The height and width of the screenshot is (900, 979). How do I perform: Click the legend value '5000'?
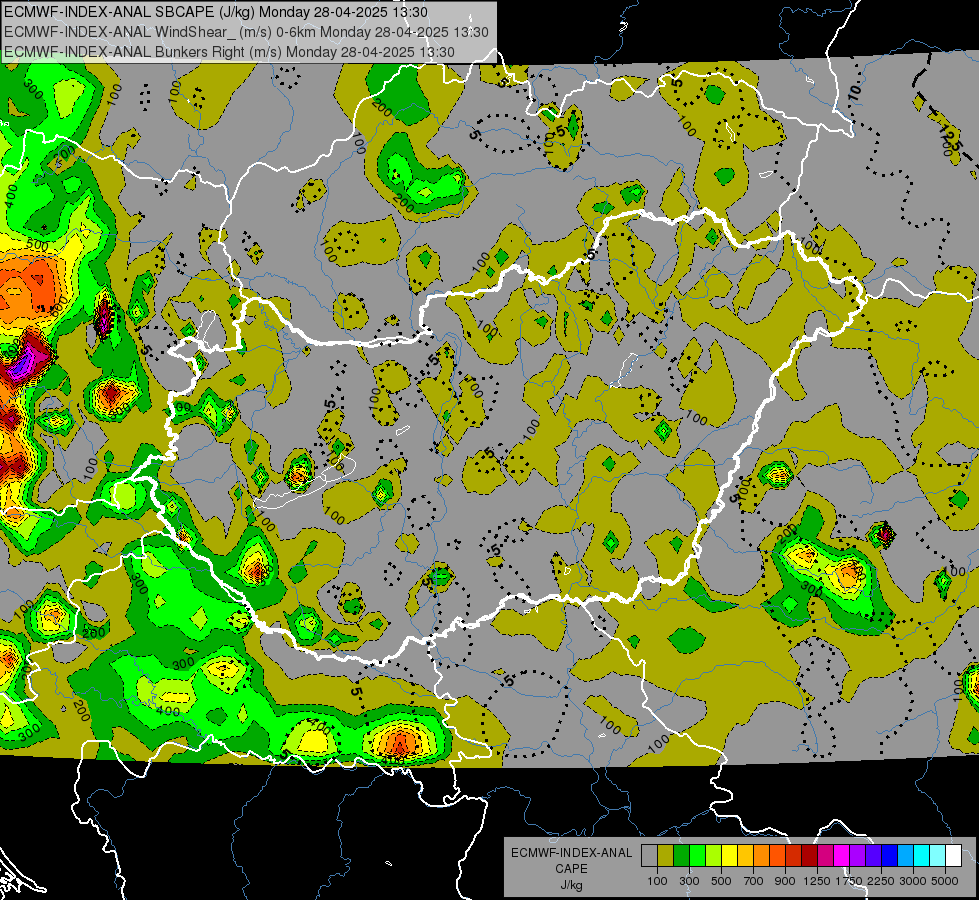[945, 881]
